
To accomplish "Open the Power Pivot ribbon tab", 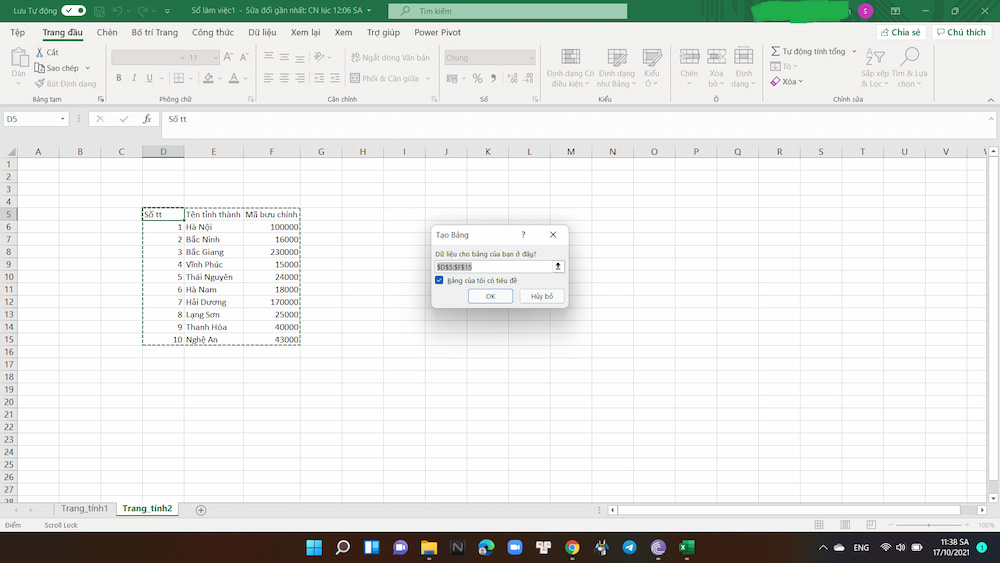I will pos(438,33).
